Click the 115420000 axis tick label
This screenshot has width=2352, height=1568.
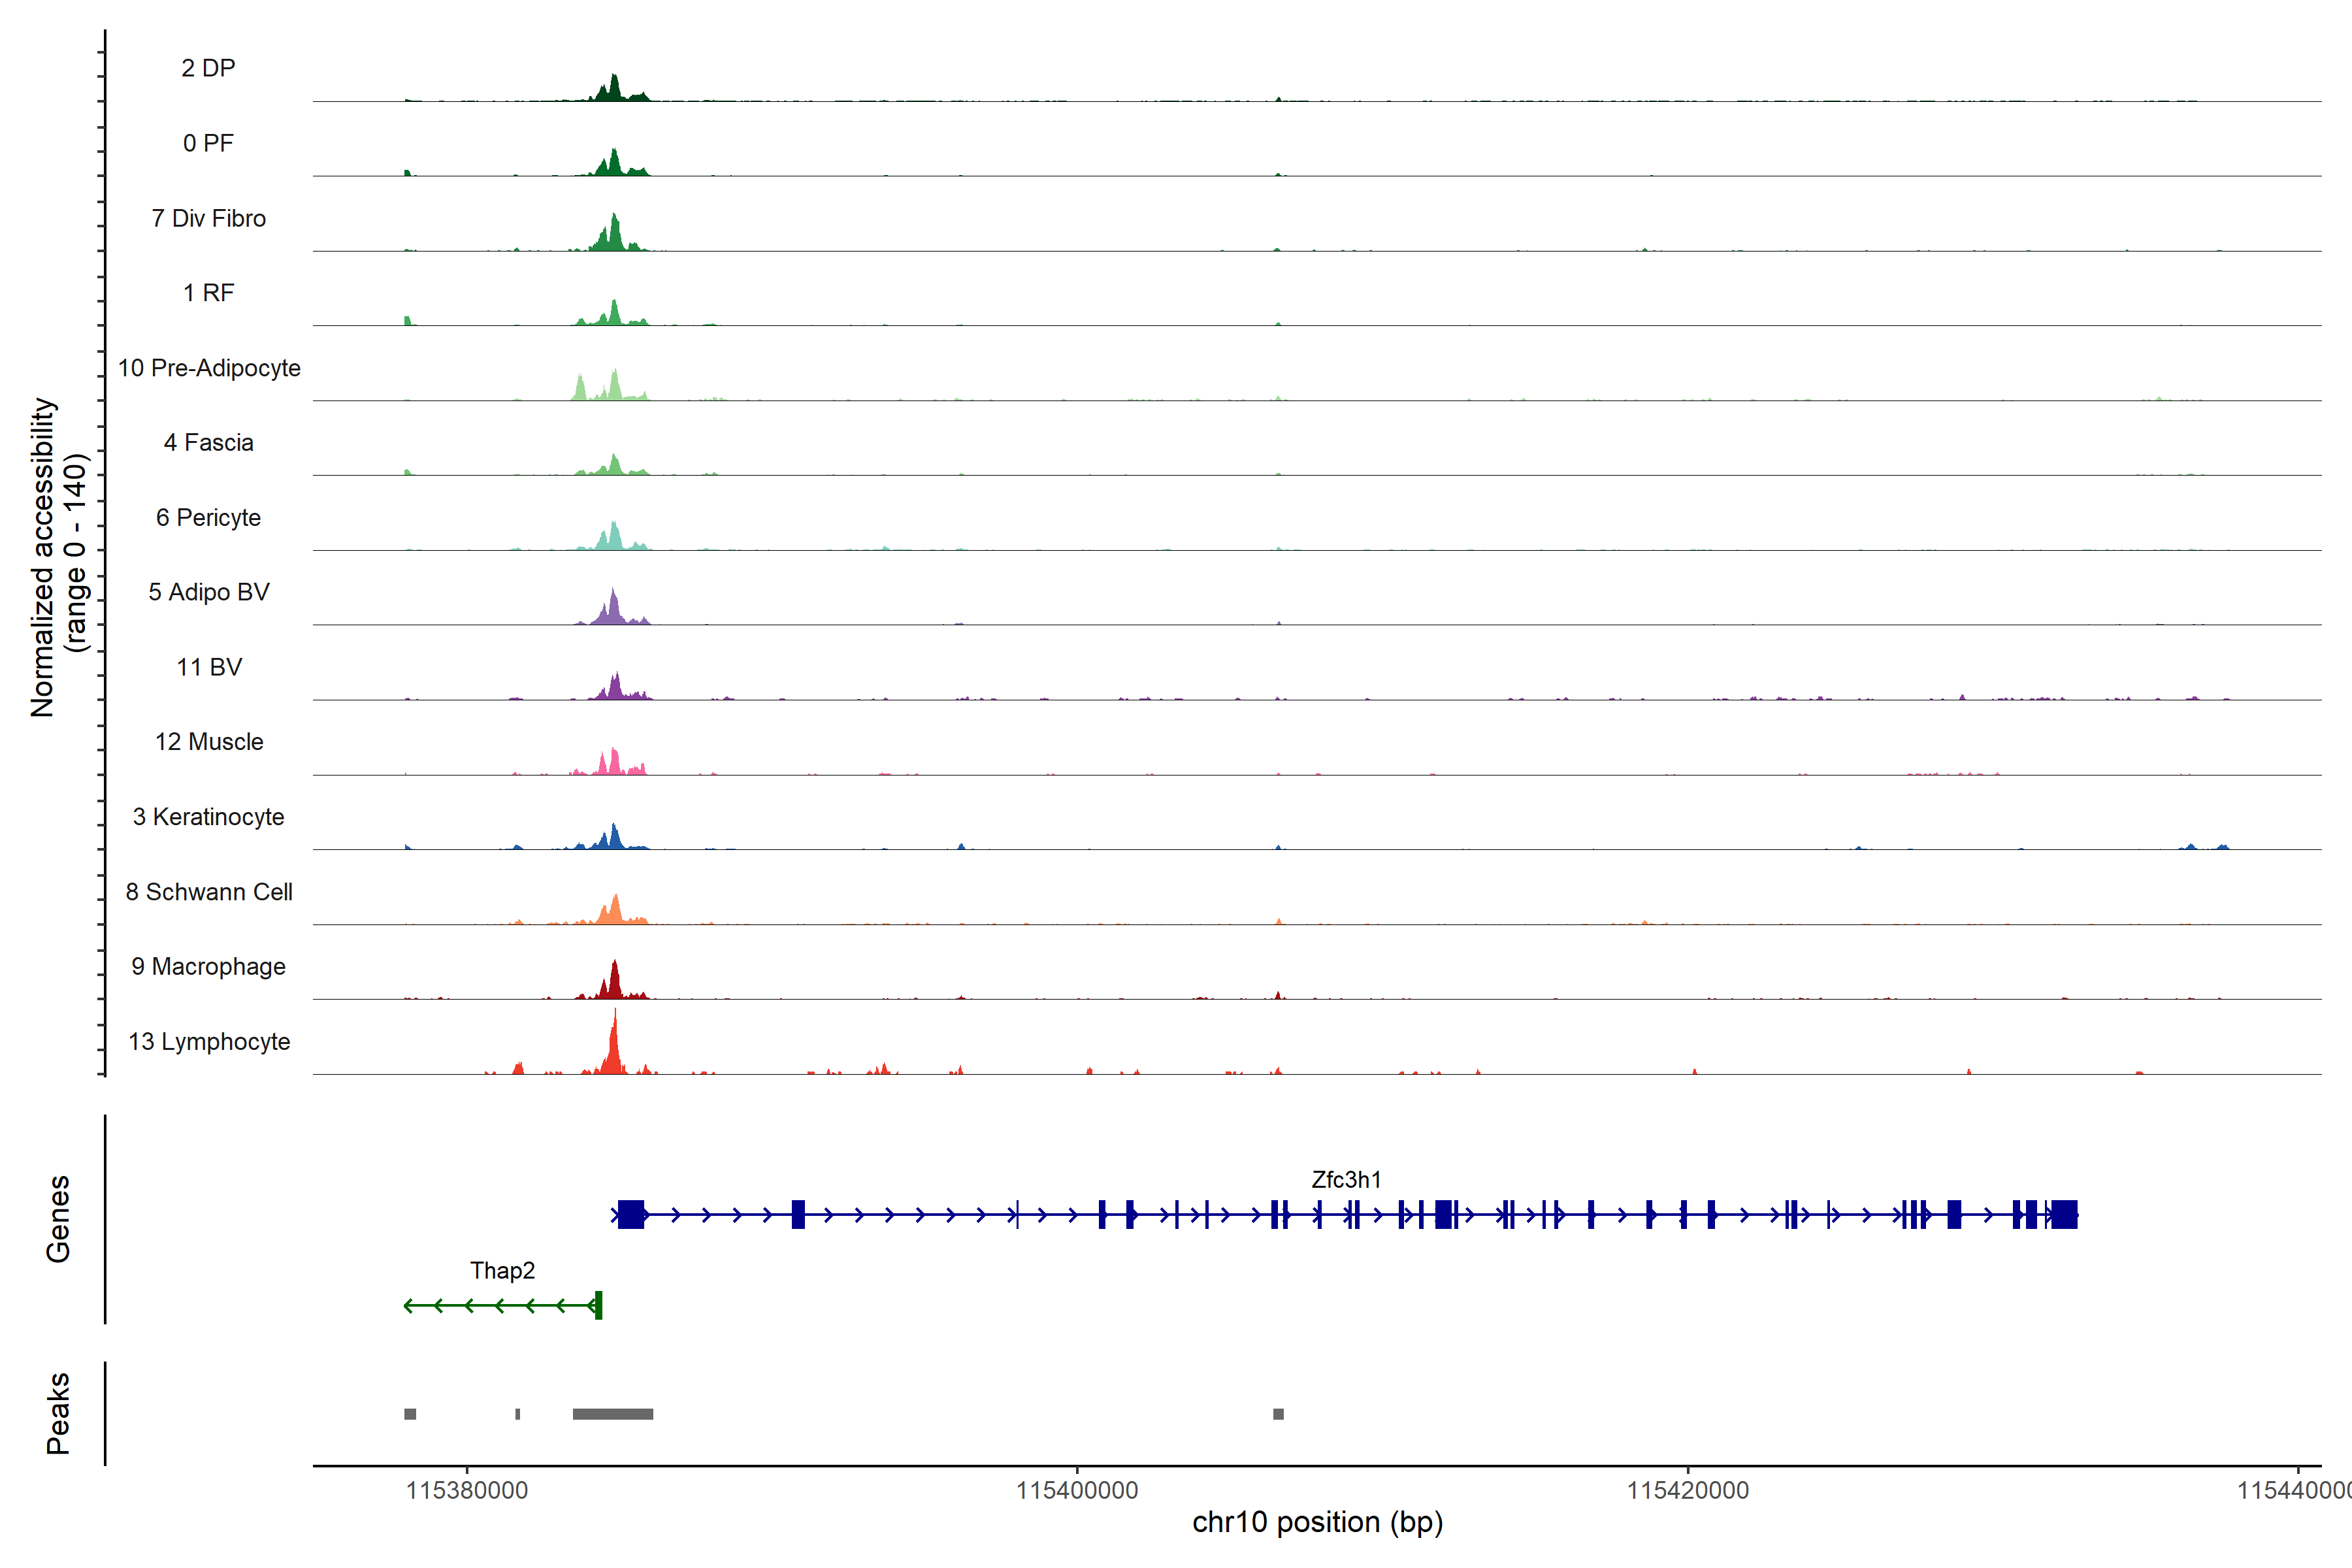[1688, 1490]
